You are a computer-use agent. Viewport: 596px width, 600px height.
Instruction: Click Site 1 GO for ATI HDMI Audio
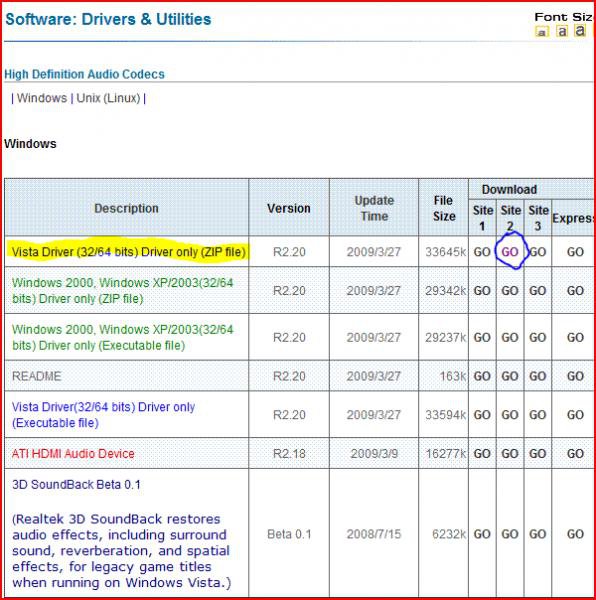(482, 454)
